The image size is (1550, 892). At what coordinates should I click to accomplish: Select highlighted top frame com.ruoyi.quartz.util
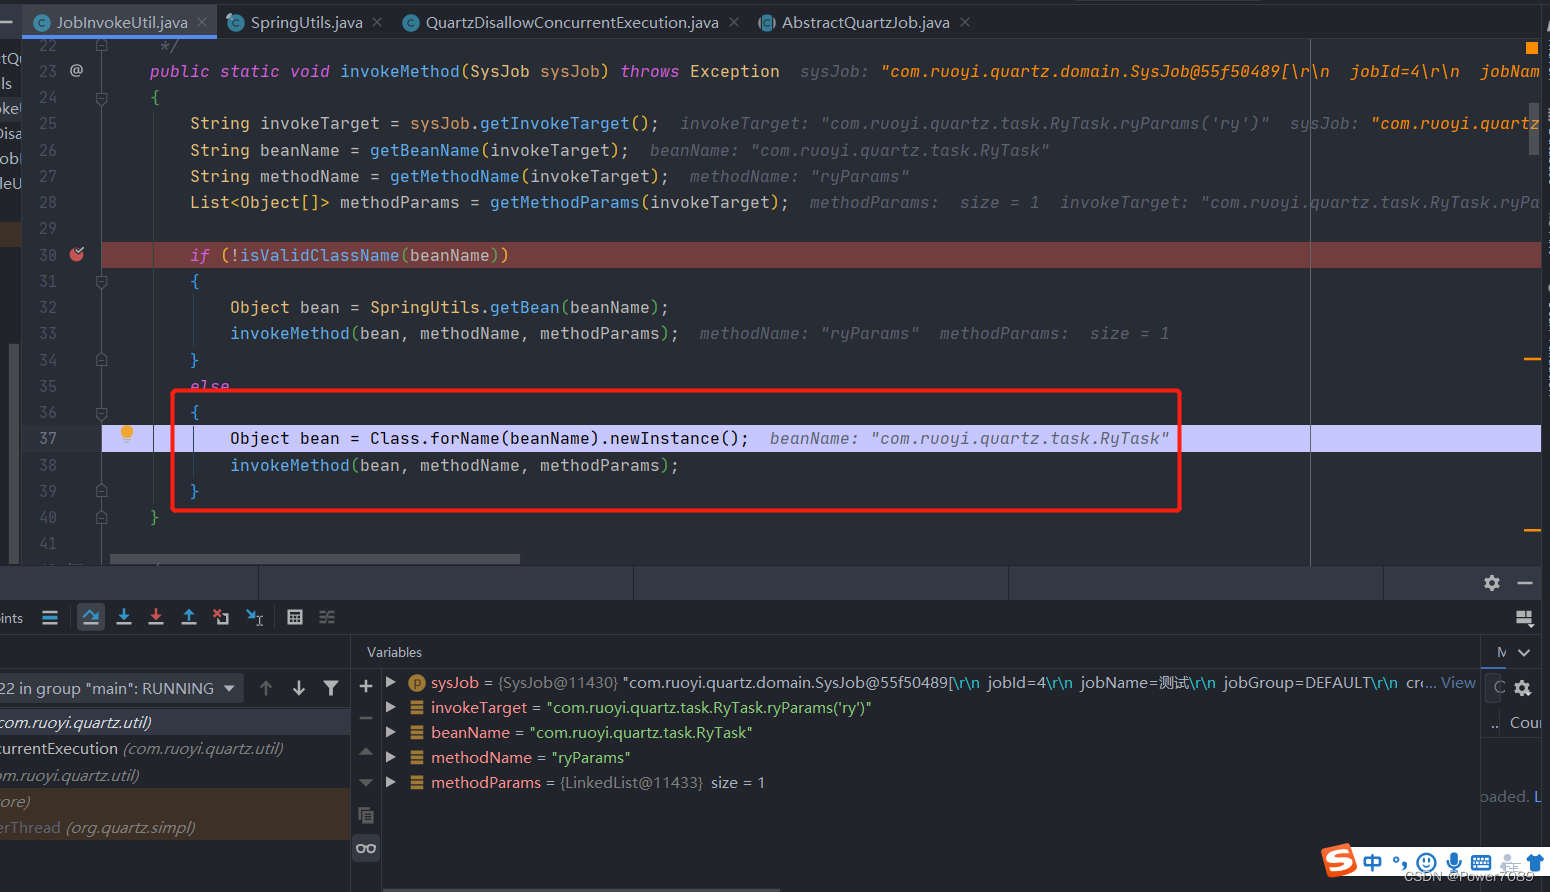[175, 722]
